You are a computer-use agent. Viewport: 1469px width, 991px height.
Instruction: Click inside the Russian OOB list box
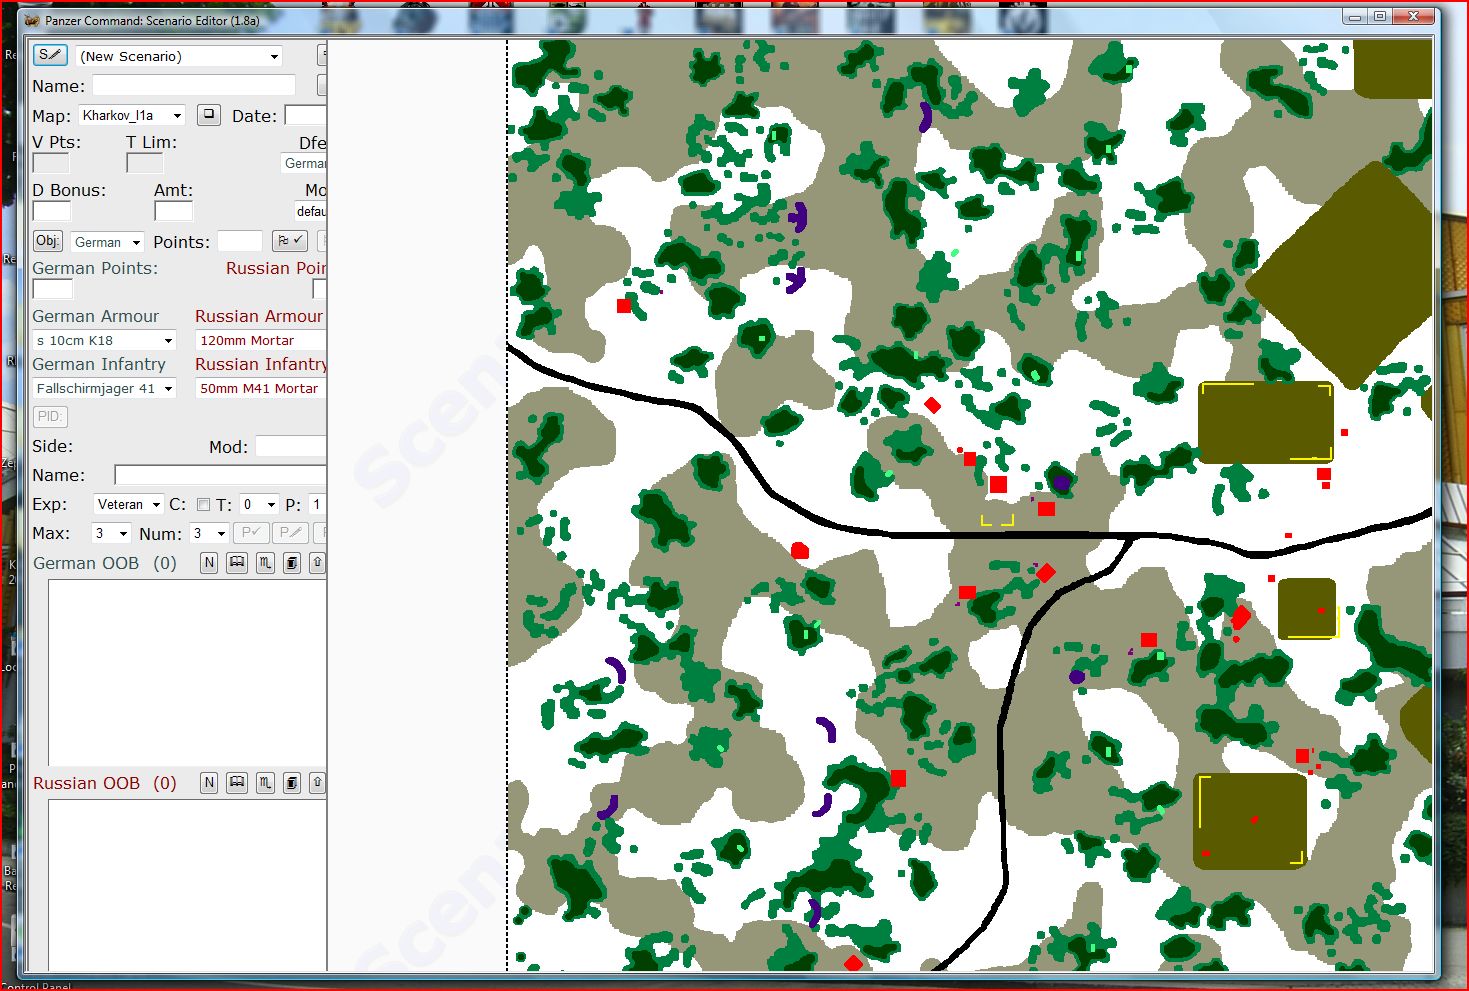(x=188, y=885)
